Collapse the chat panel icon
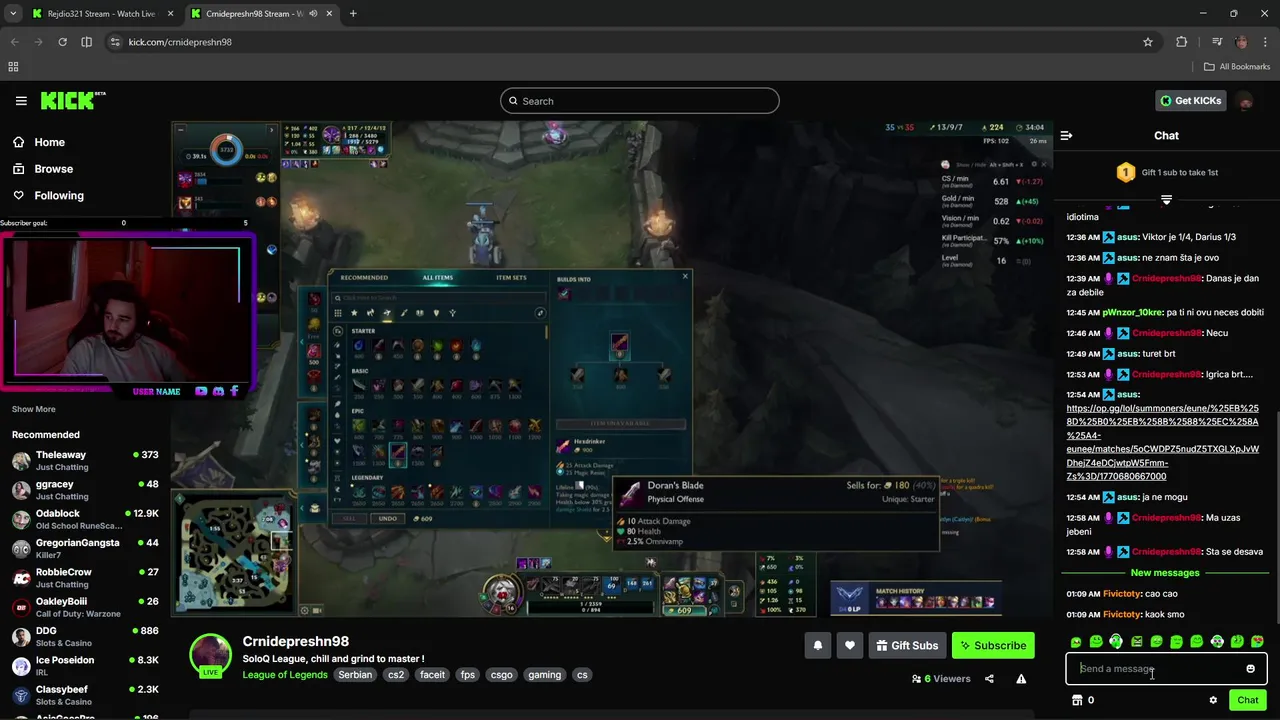 click(1066, 136)
